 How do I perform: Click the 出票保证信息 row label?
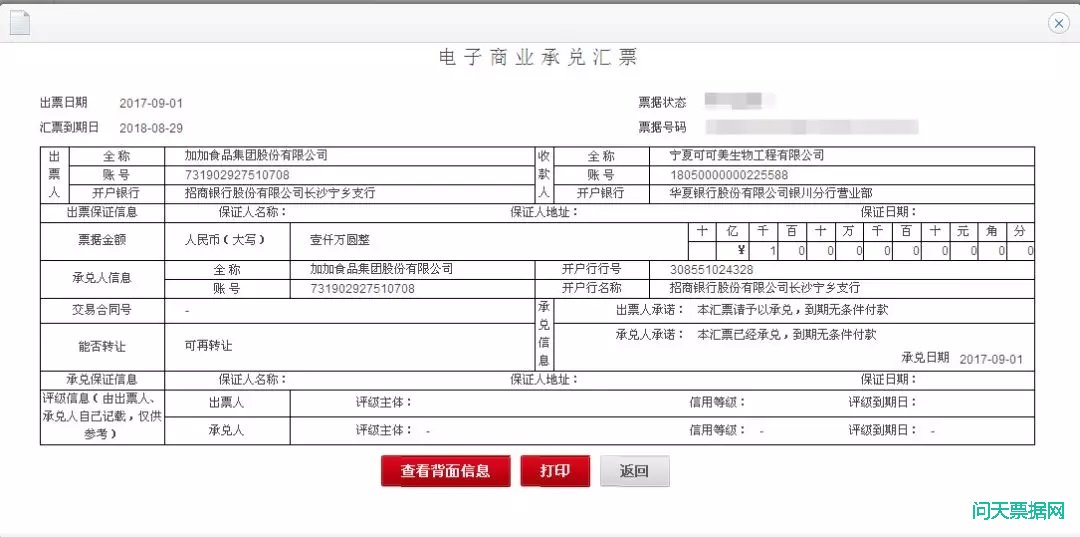(102, 212)
